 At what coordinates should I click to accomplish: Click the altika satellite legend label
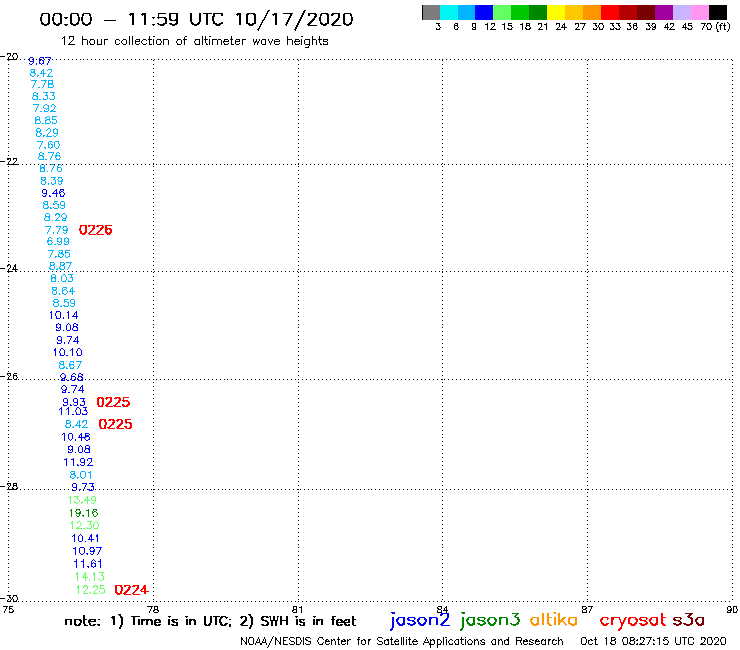tap(554, 619)
